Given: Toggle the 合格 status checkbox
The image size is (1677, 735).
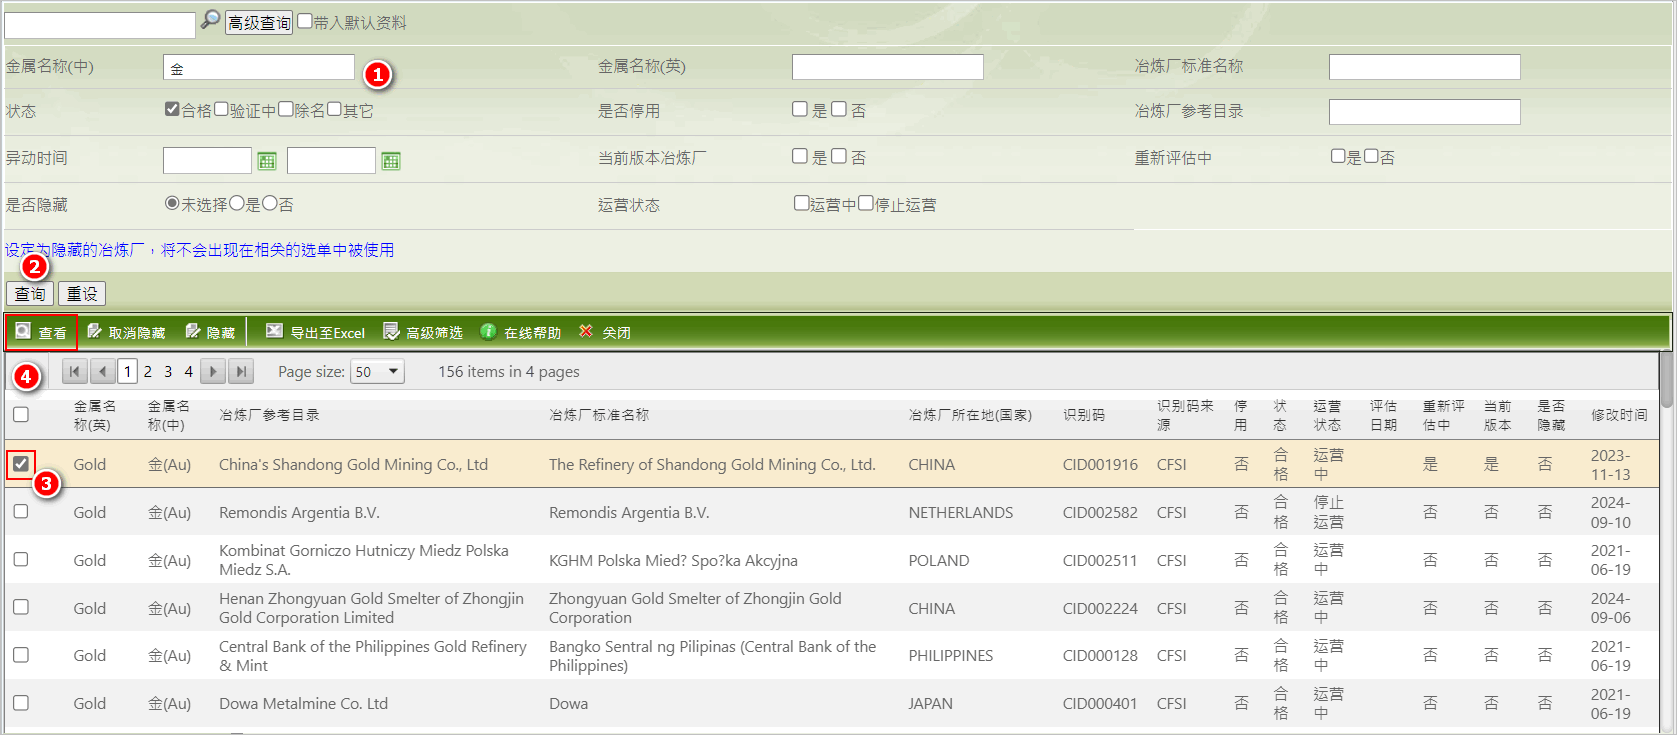Looking at the screenshot, I should coord(172,109).
